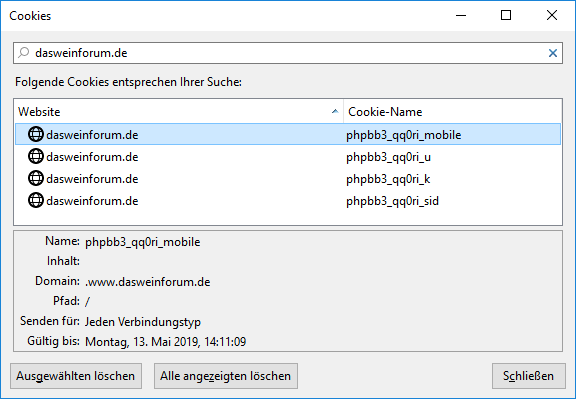Click the Schließen button

(529, 376)
